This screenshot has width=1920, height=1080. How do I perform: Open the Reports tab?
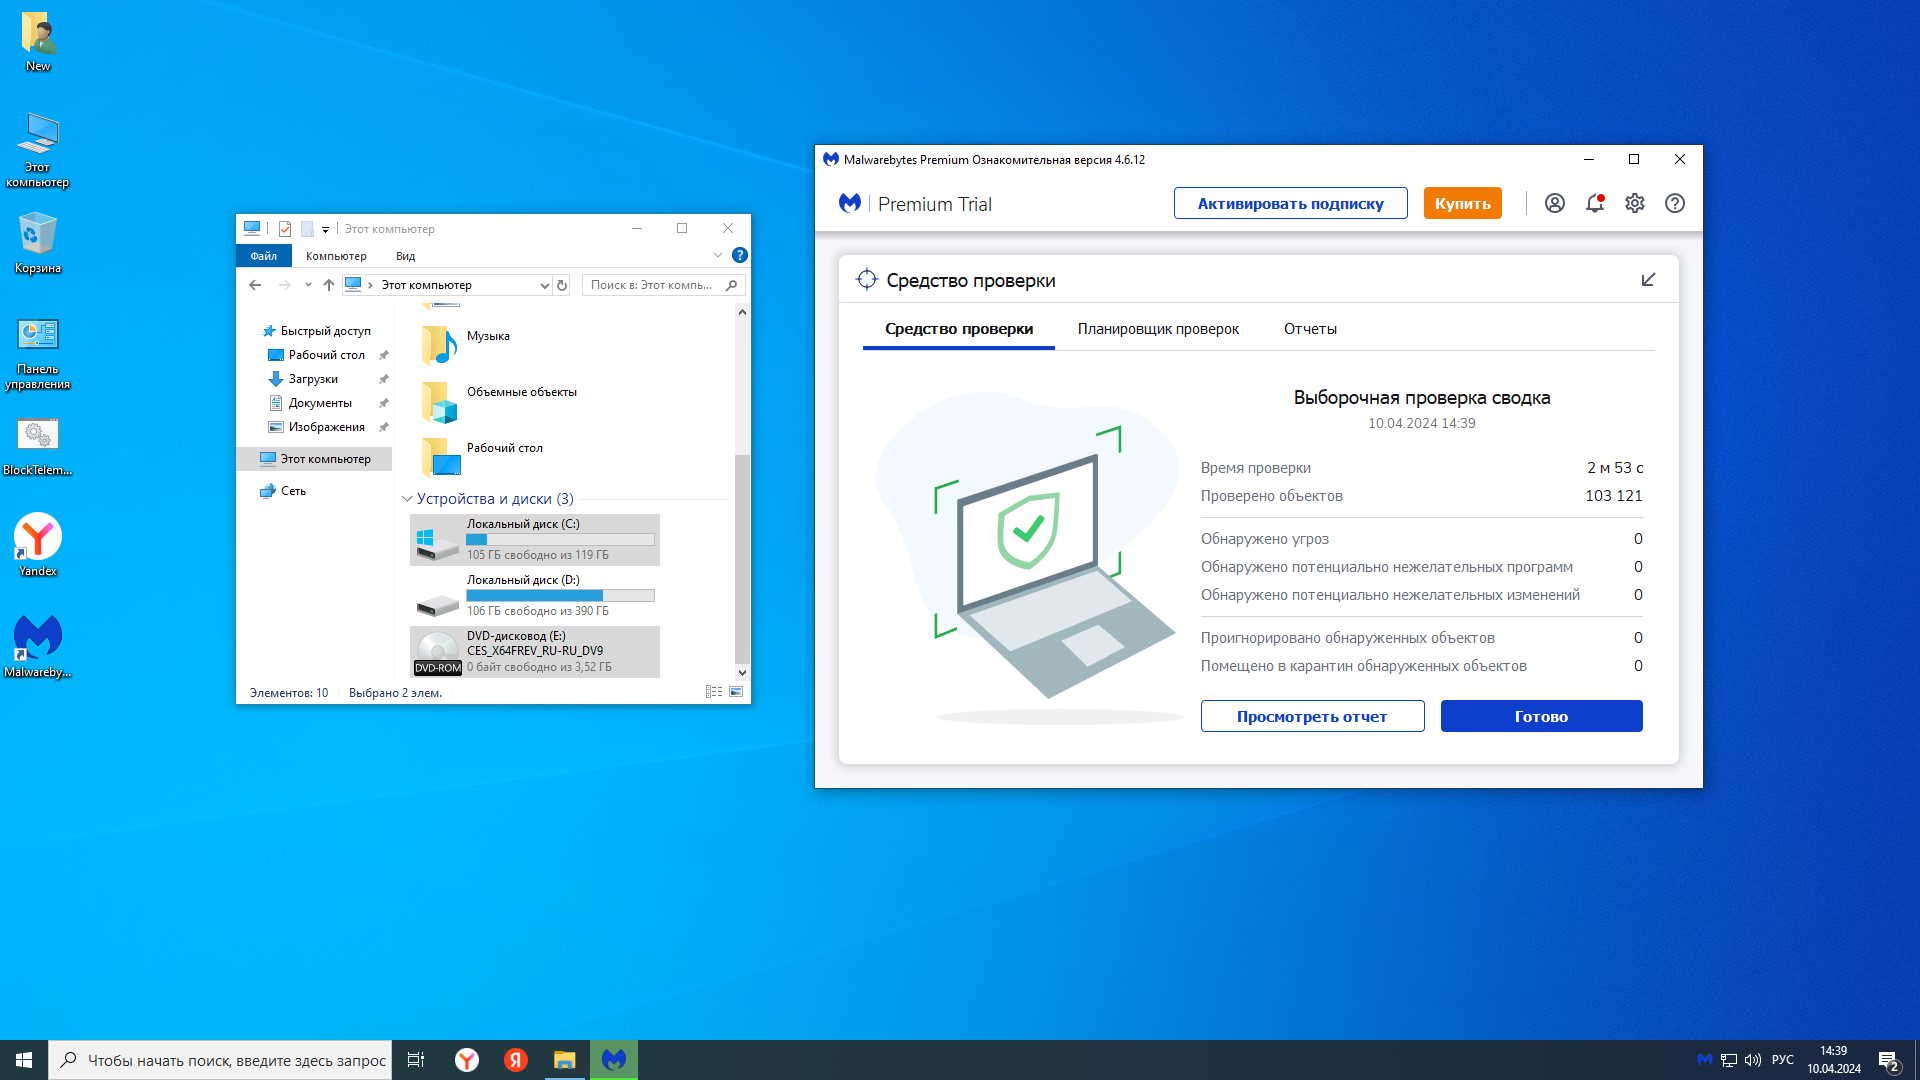(1309, 329)
